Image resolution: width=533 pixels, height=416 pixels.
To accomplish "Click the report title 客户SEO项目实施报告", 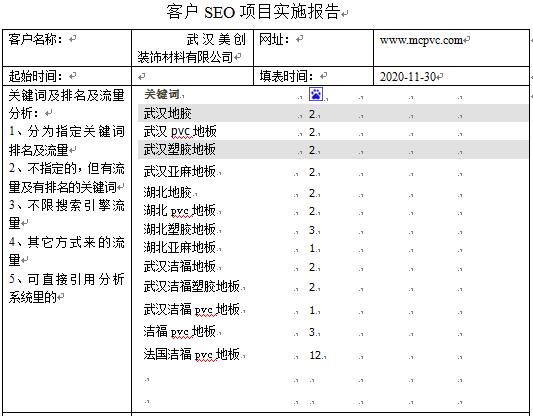I will pos(254,12).
